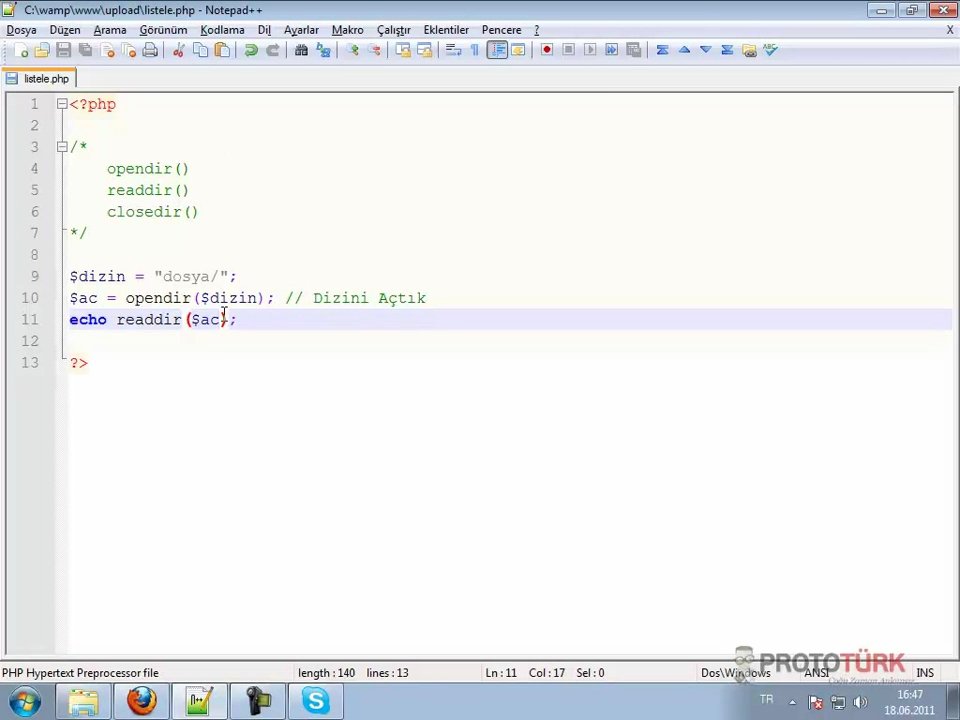Click the New file toolbar icon
This screenshot has height=720, width=960.
click(x=20, y=50)
